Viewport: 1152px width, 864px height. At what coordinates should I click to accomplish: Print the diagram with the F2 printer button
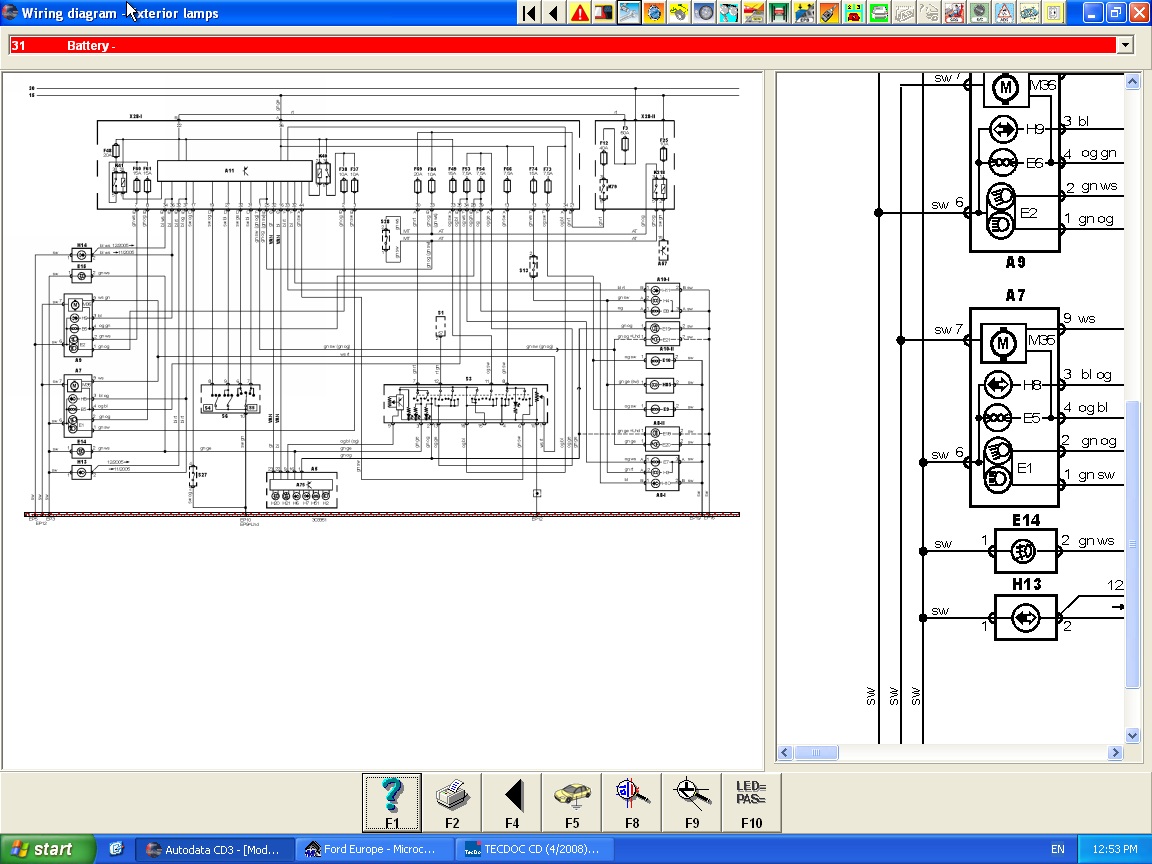tap(451, 802)
